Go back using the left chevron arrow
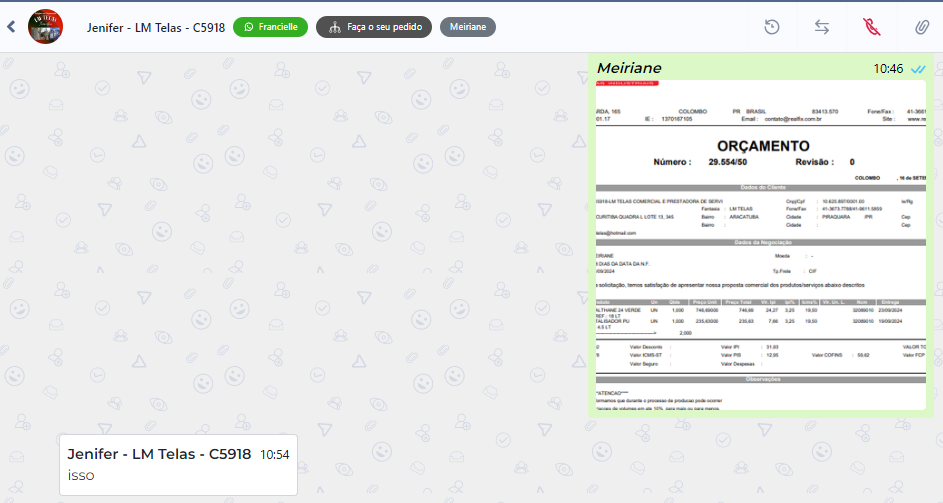943x503 pixels. coord(11,27)
